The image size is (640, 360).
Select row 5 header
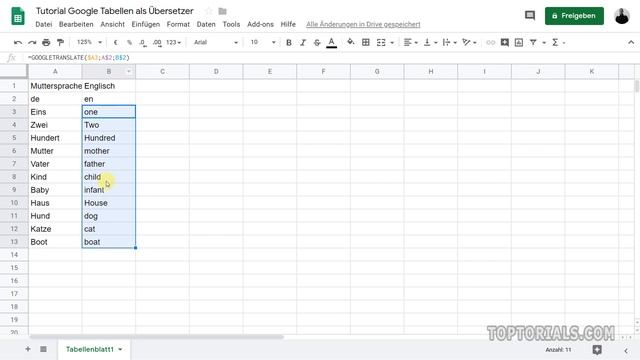[x=14, y=138]
